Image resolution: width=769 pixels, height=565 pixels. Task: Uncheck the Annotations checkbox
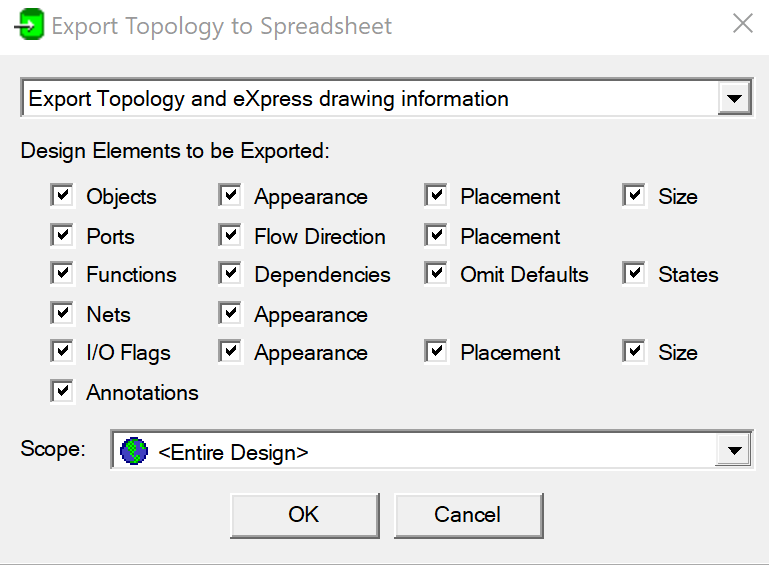[x=62, y=391]
